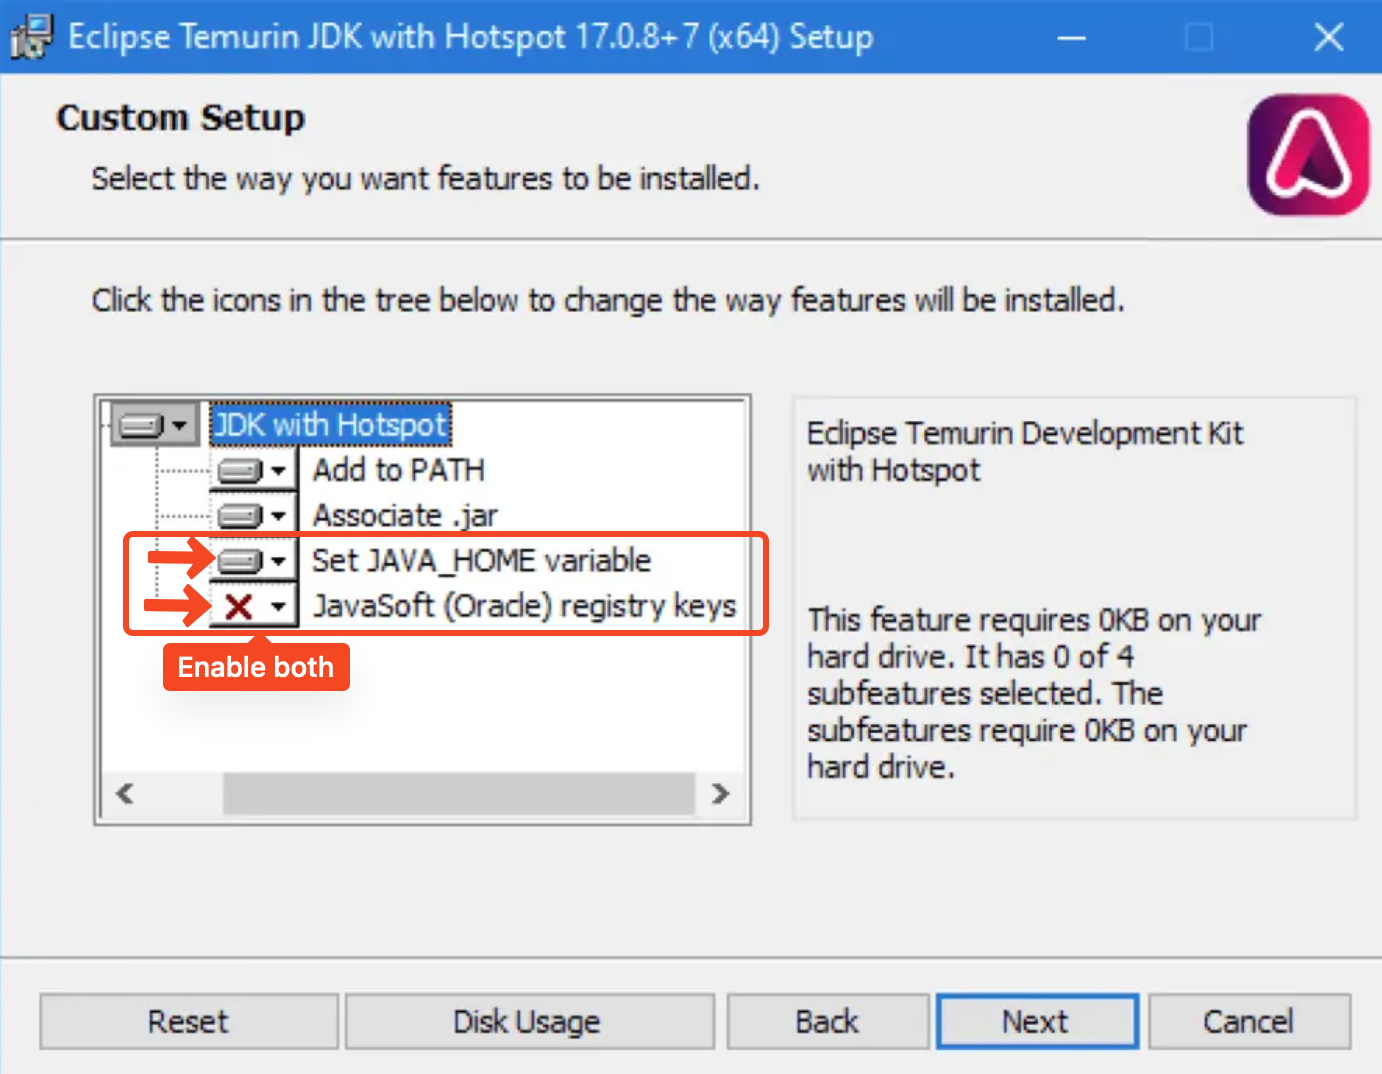
Task: Go Back to the previous step
Action: (827, 1021)
